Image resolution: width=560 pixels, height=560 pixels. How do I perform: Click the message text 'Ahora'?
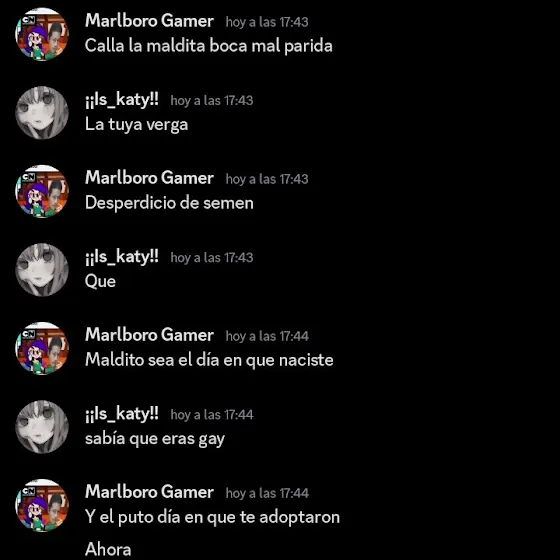[108, 549]
